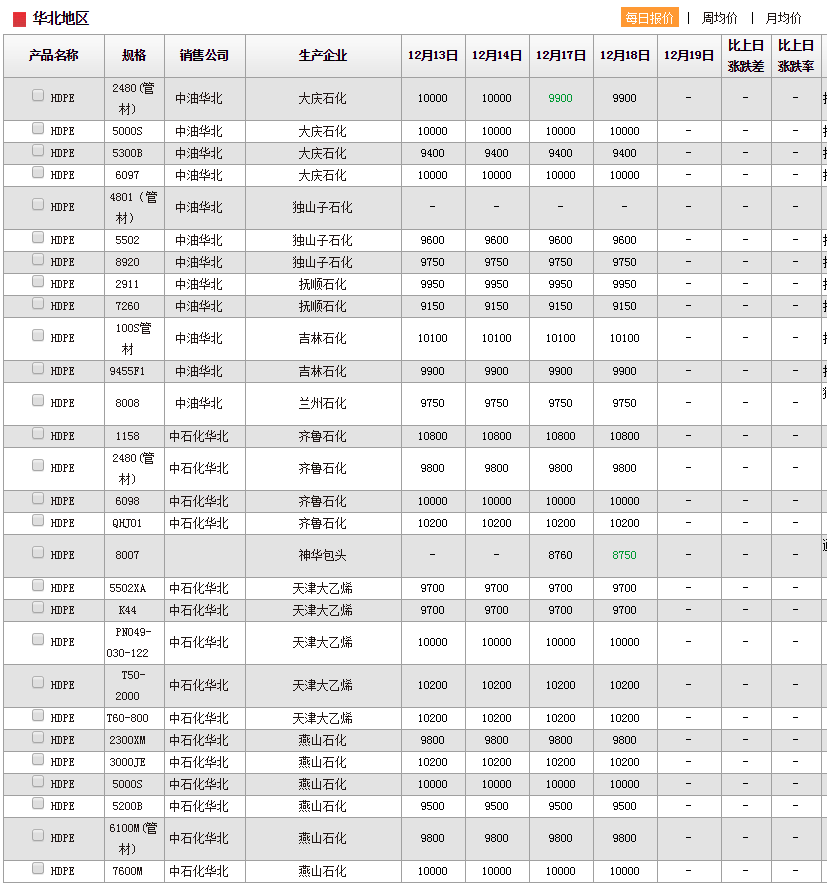Switch to the 周均价 tab
This screenshot has width=827, height=886.
tap(719, 18)
